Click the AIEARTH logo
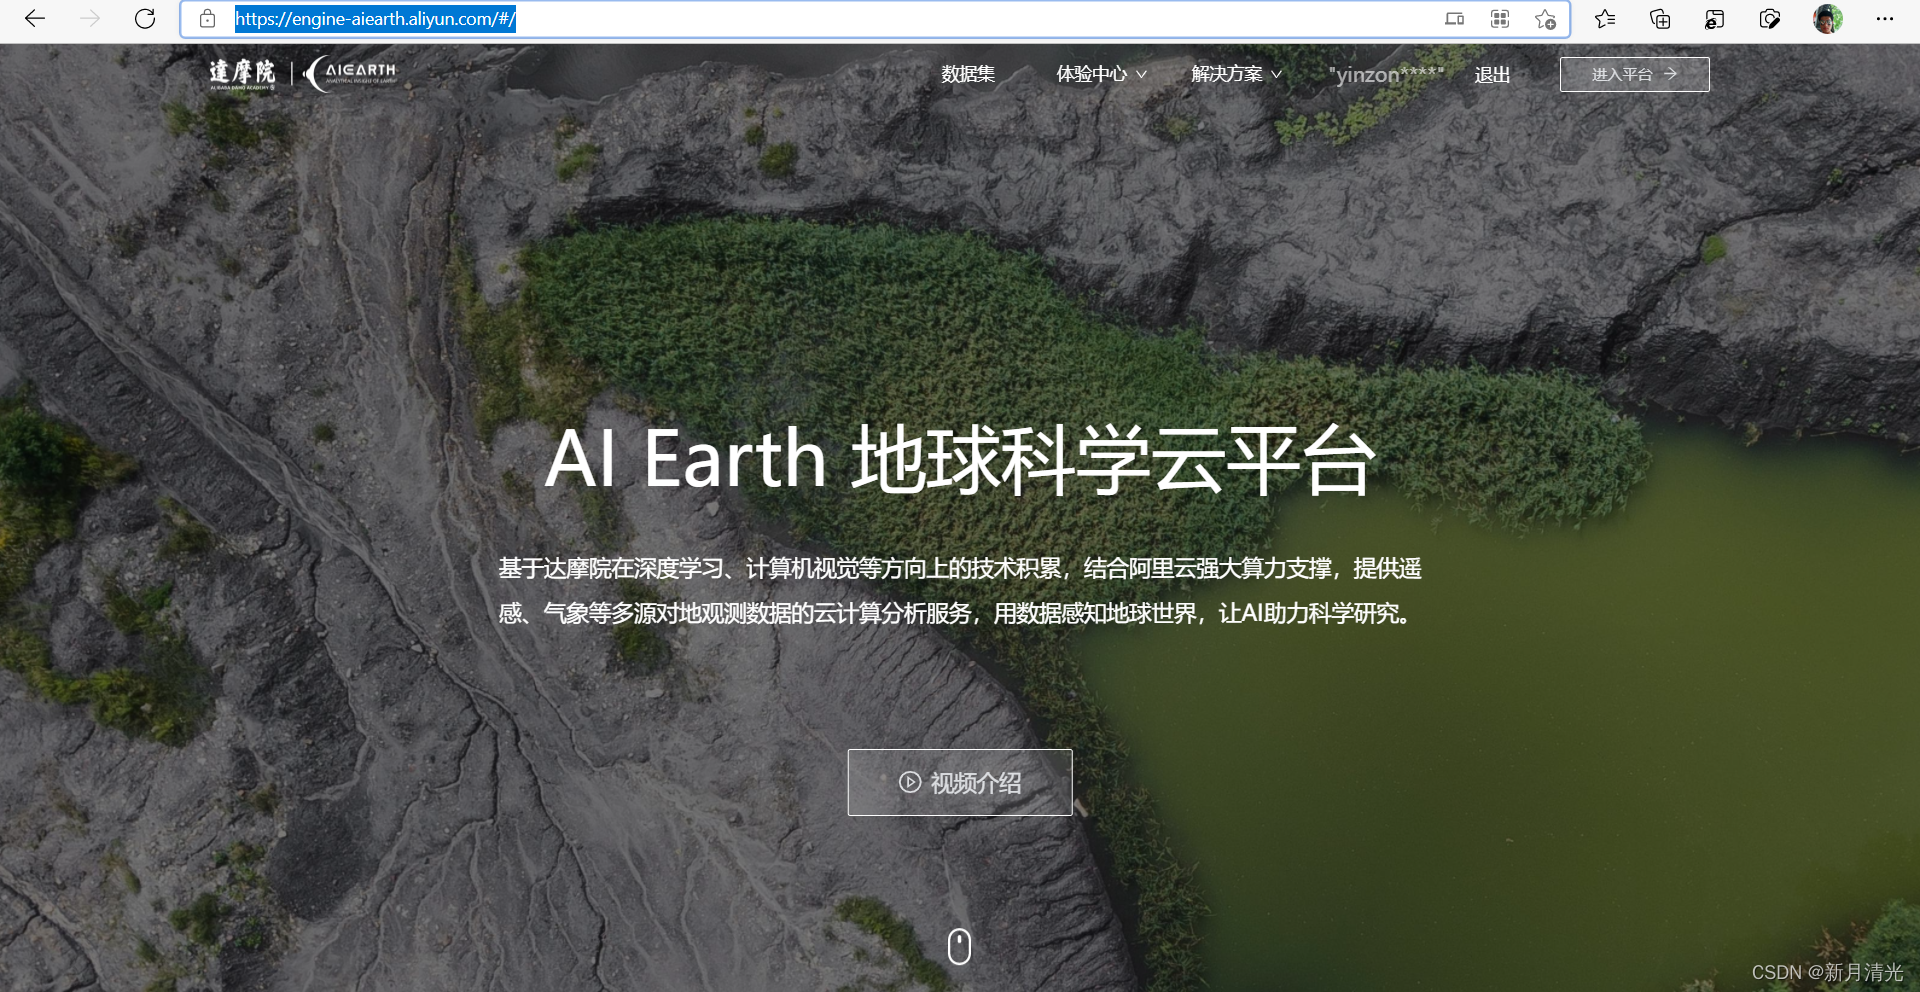 pyautogui.click(x=351, y=73)
